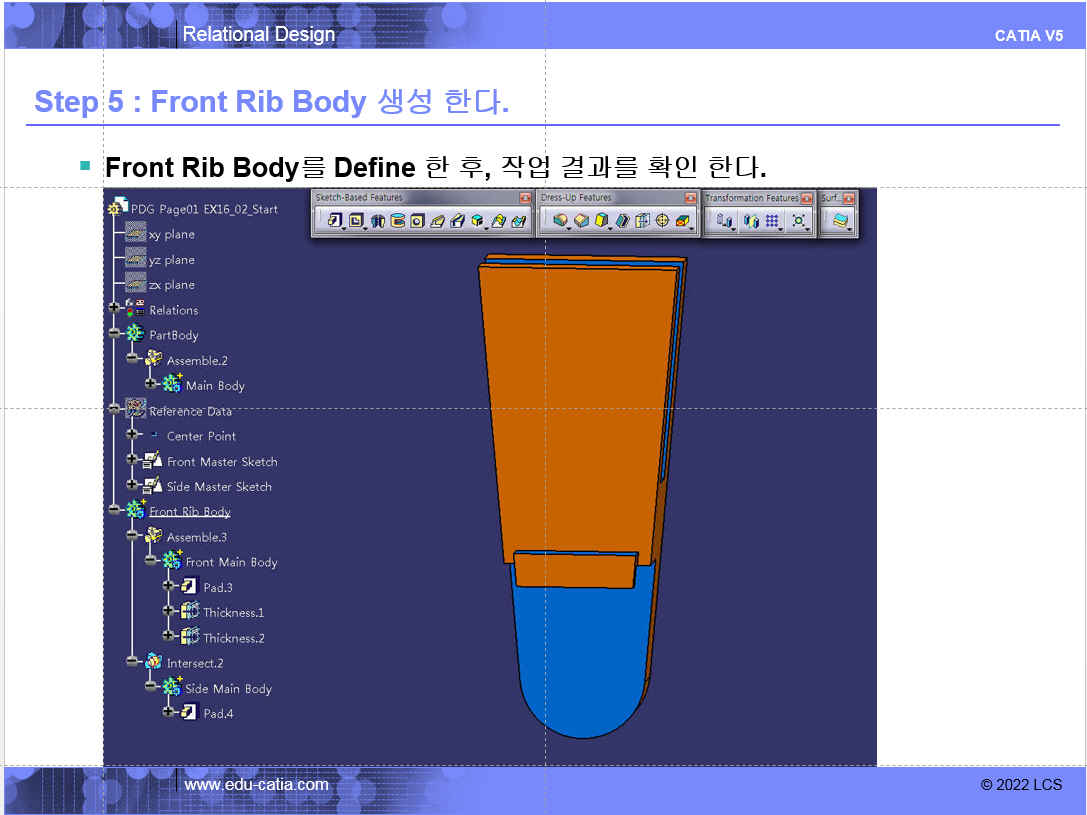Open the Rectangular Pattern tool
The image size is (1087, 815).
[x=772, y=221]
